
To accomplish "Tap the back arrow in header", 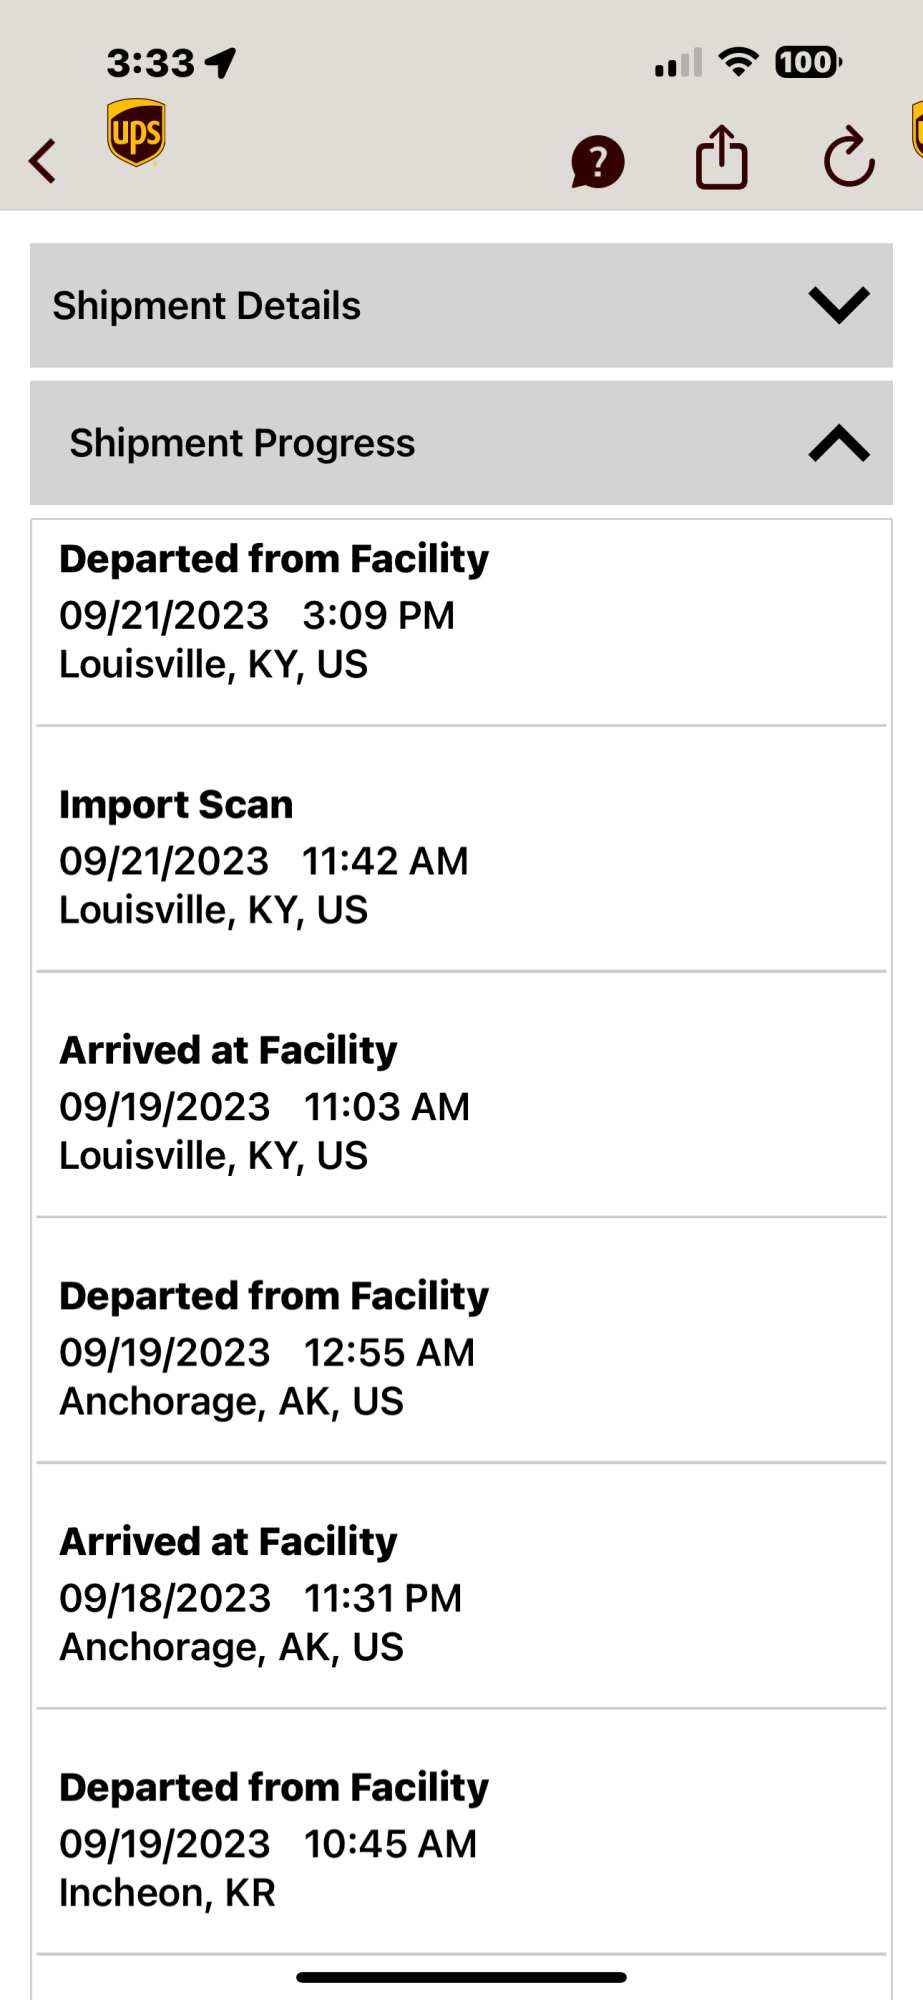I will tap(43, 161).
